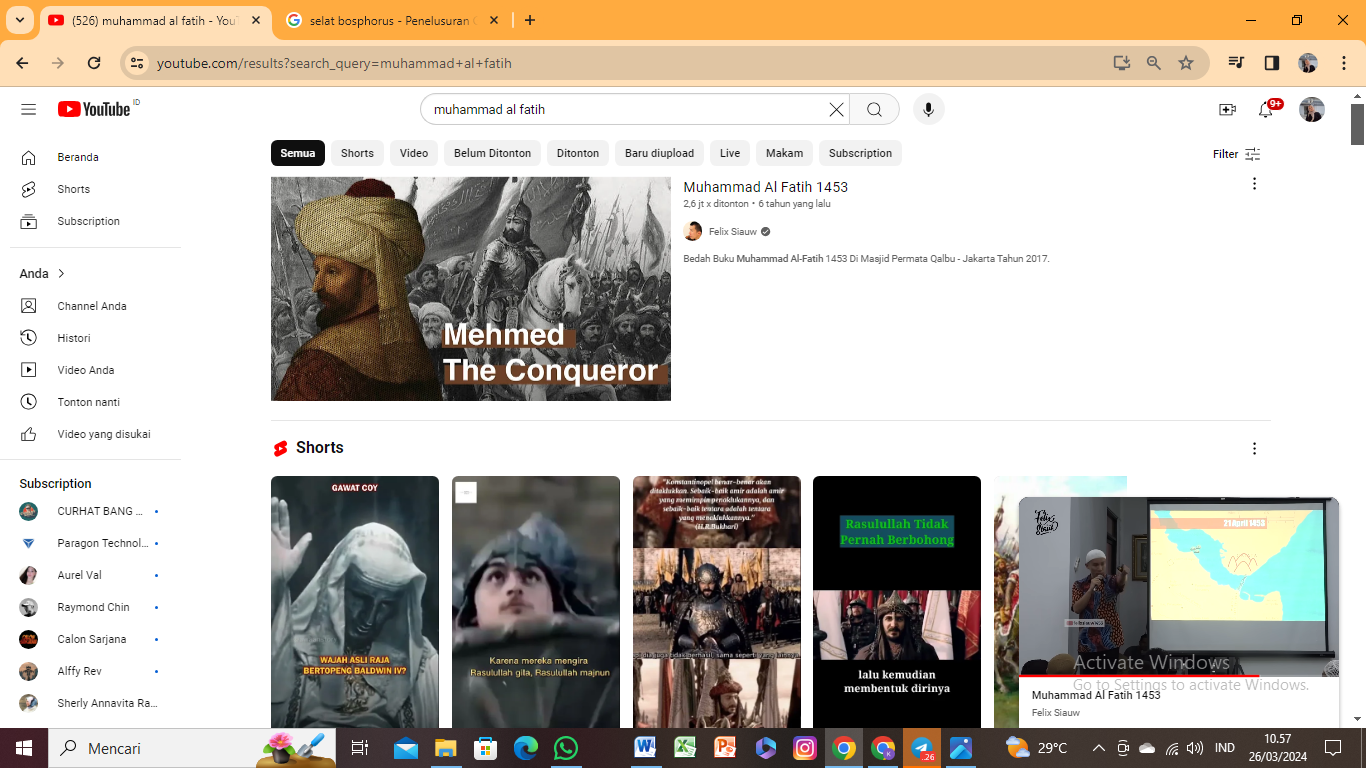Bookmark this page with the star
This screenshot has height=768, width=1366.
click(1186, 63)
